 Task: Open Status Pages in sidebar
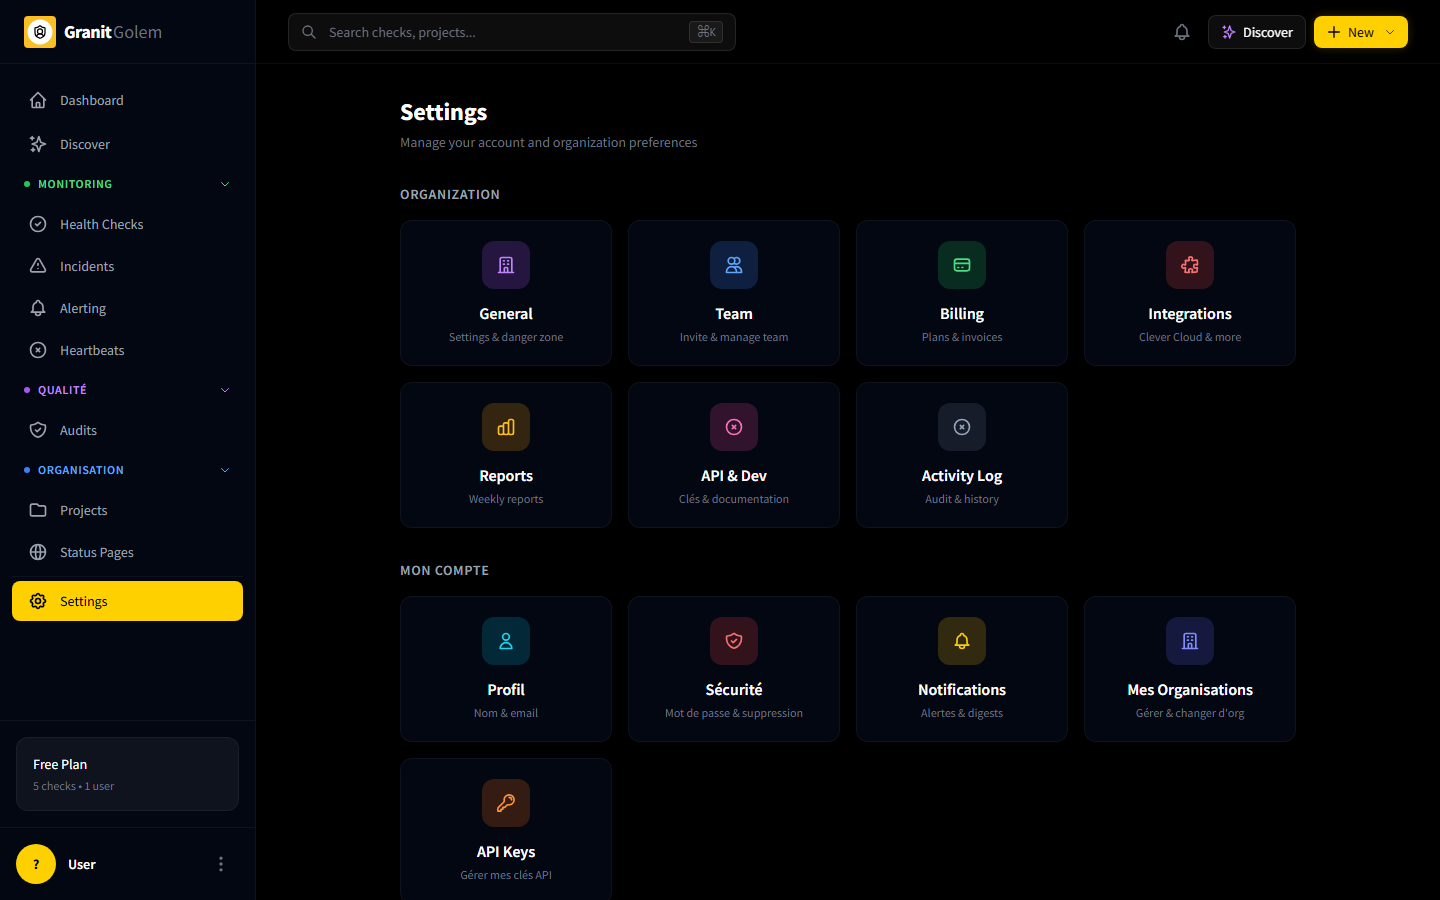[x=127, y=552]
